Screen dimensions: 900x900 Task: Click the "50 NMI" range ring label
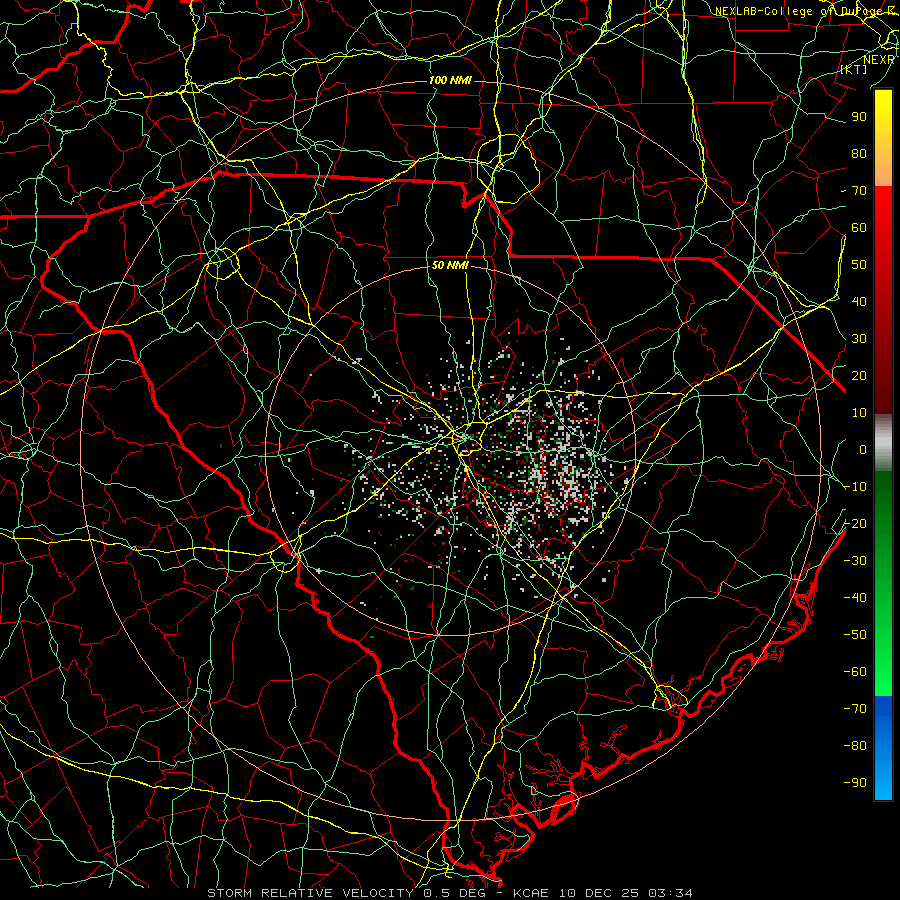450,265
